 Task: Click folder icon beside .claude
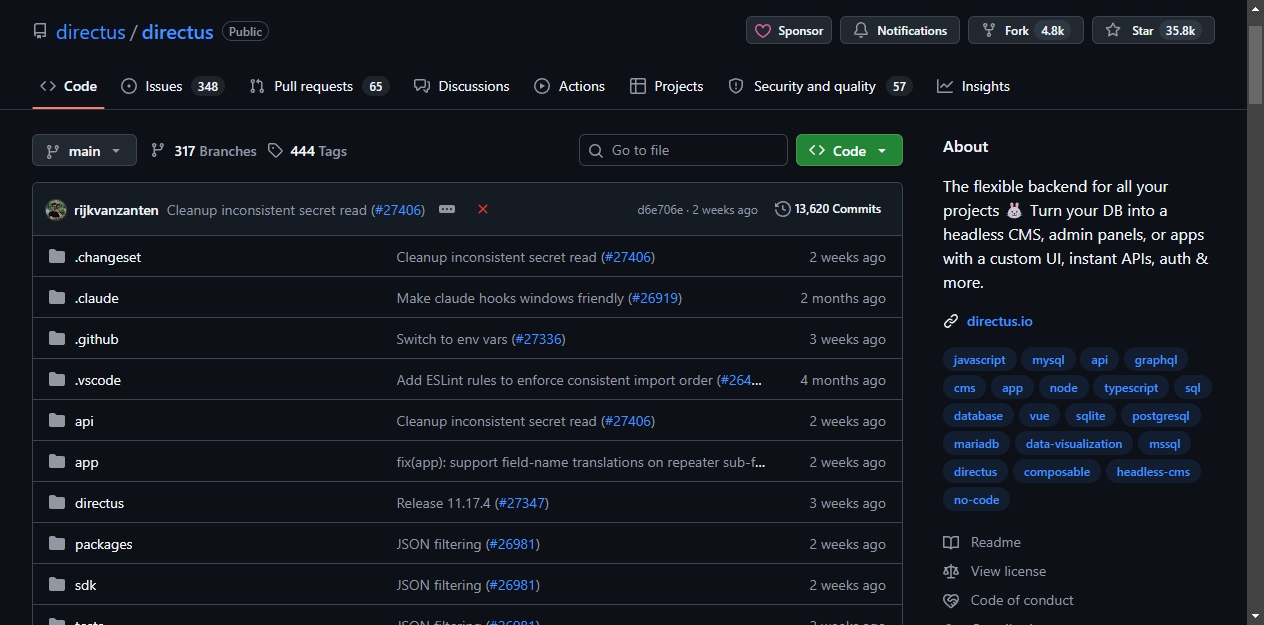click(57, 298)
